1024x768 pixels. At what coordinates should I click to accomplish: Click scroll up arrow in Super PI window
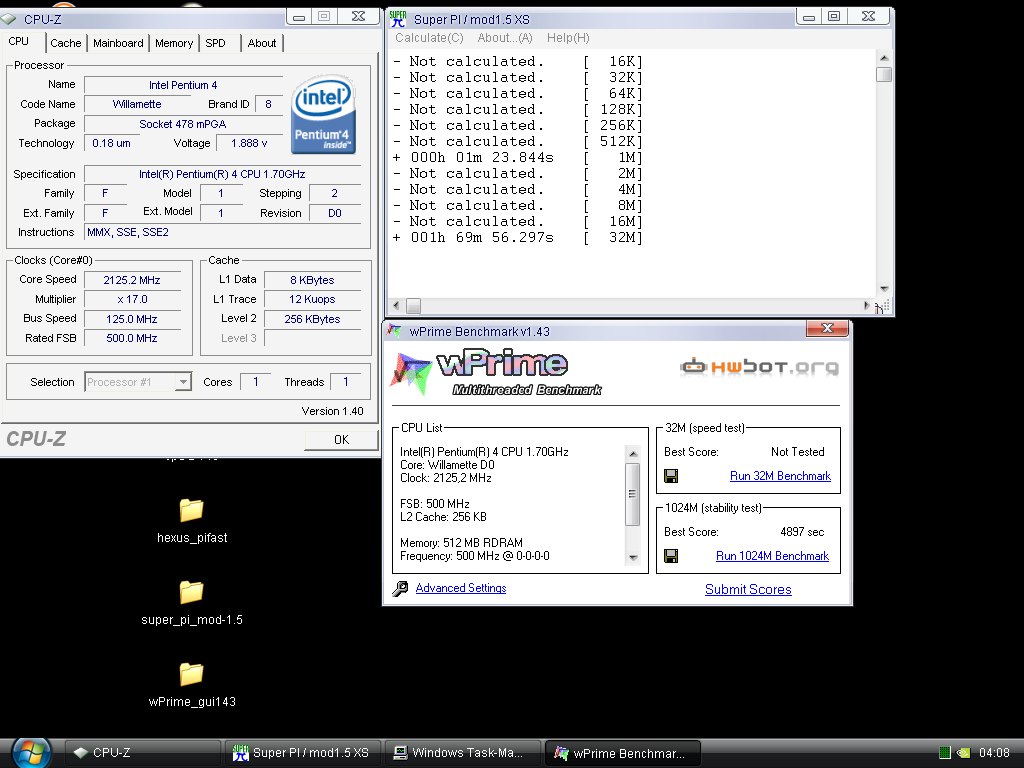pos(884,59)
